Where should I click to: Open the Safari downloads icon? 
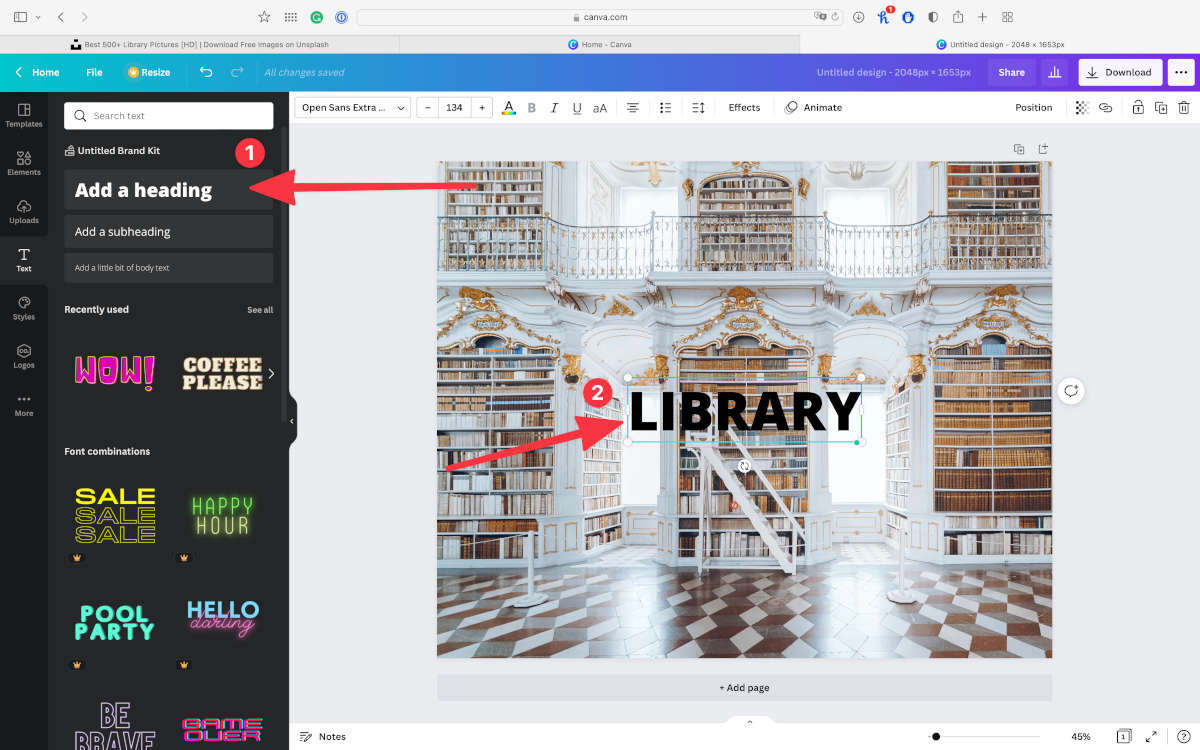859,17
